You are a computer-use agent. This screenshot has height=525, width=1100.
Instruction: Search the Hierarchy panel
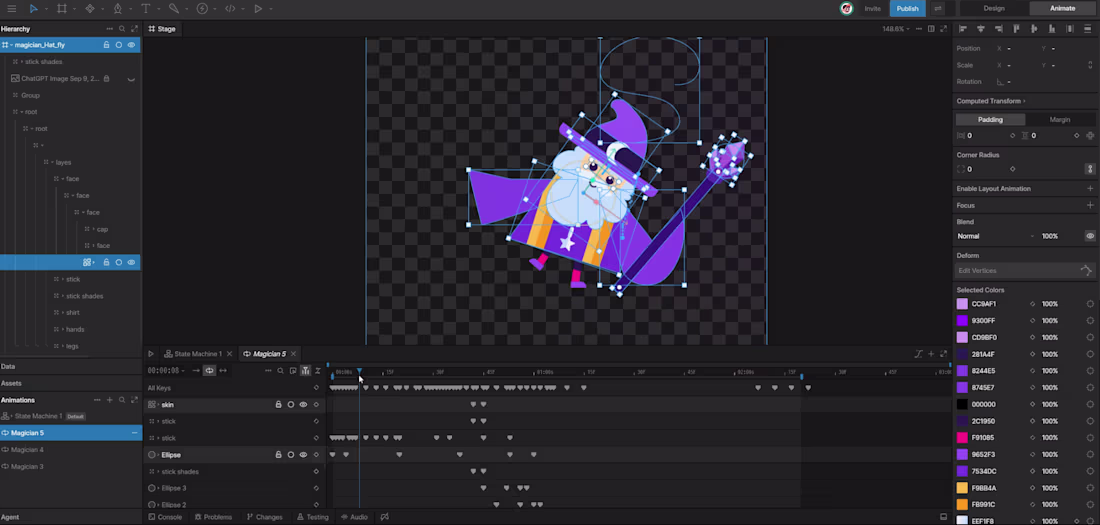click(x=122, y=29)
